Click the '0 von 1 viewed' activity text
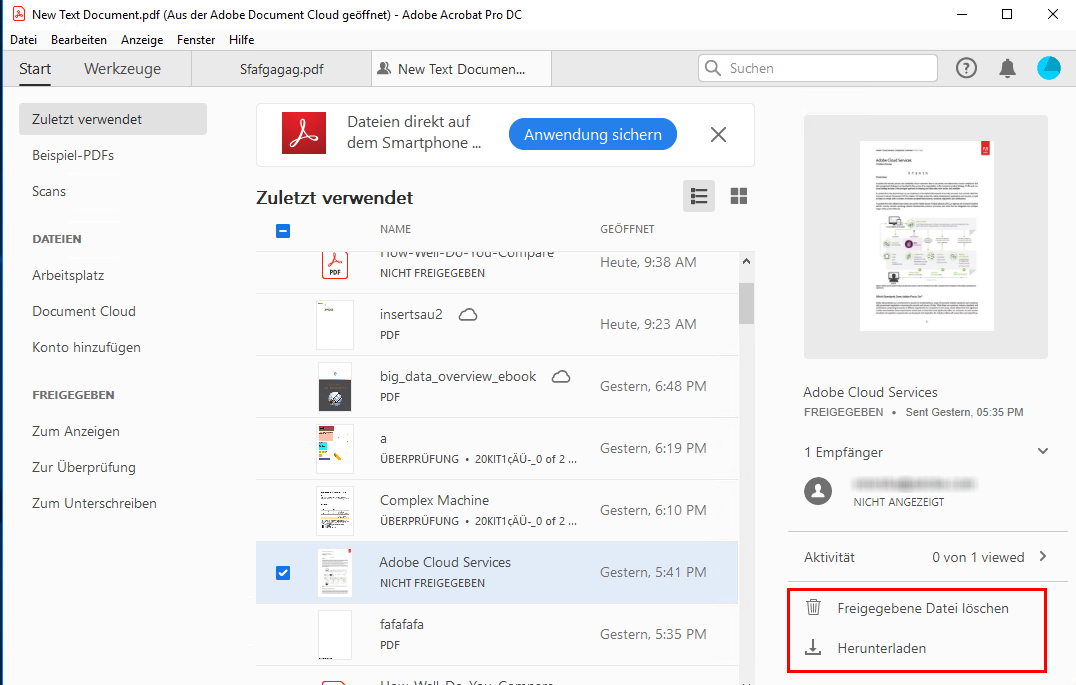This screenshot has width=1076, height=685. pos(978,557)
